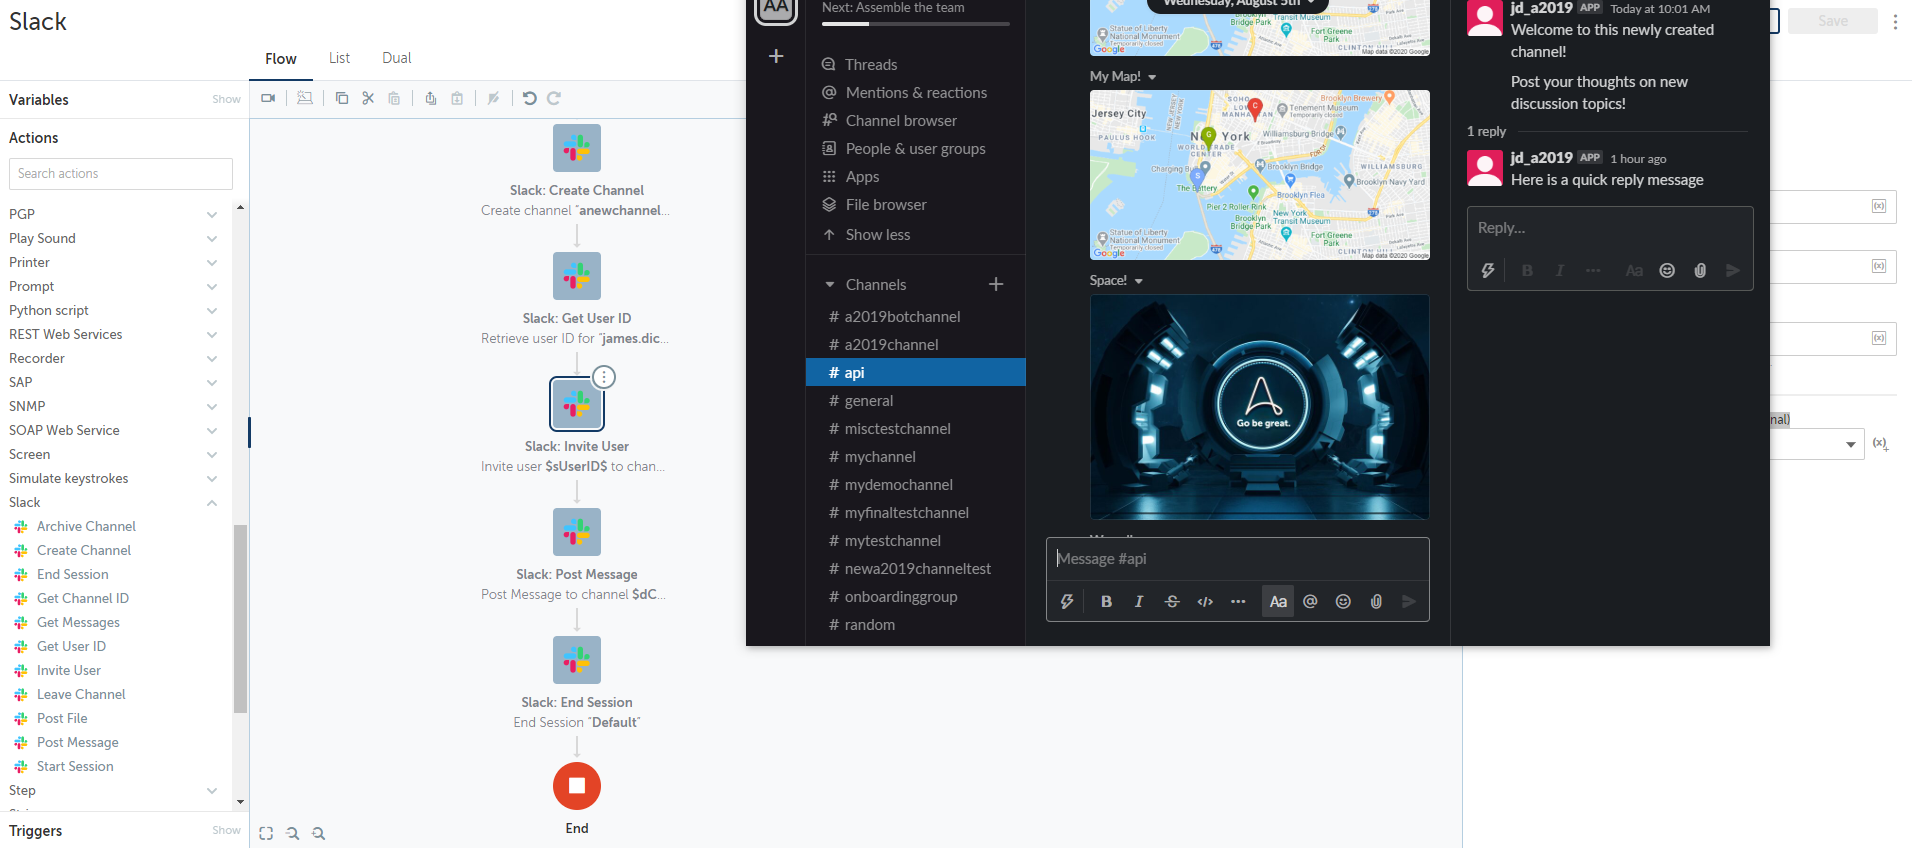Open the My Map! attachment dropdown

click(x=1152, y=77)
